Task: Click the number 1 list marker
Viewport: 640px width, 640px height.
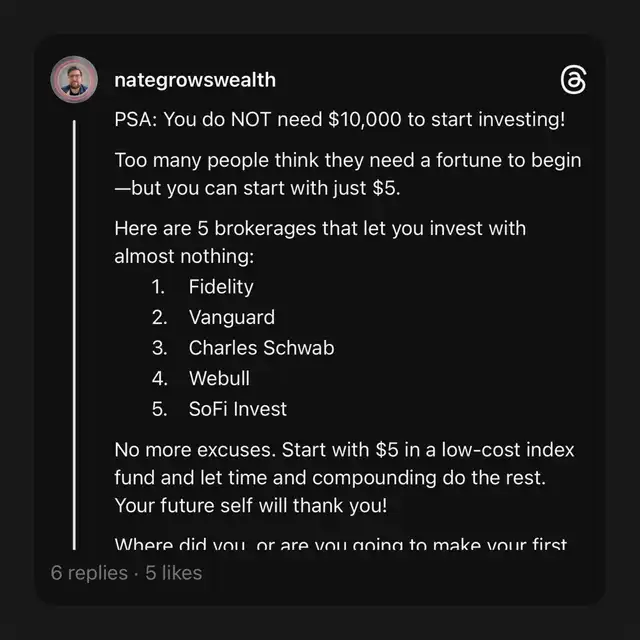Action: [158, 287]
